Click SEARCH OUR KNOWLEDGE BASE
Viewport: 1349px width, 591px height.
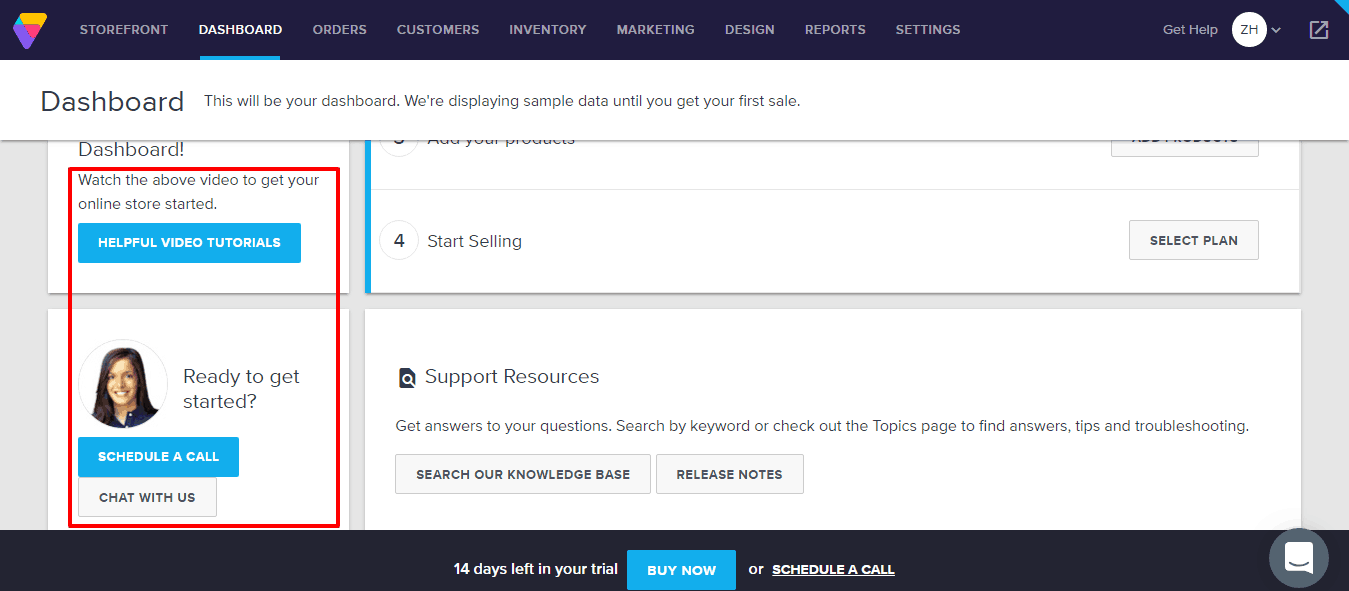[522, 473]
